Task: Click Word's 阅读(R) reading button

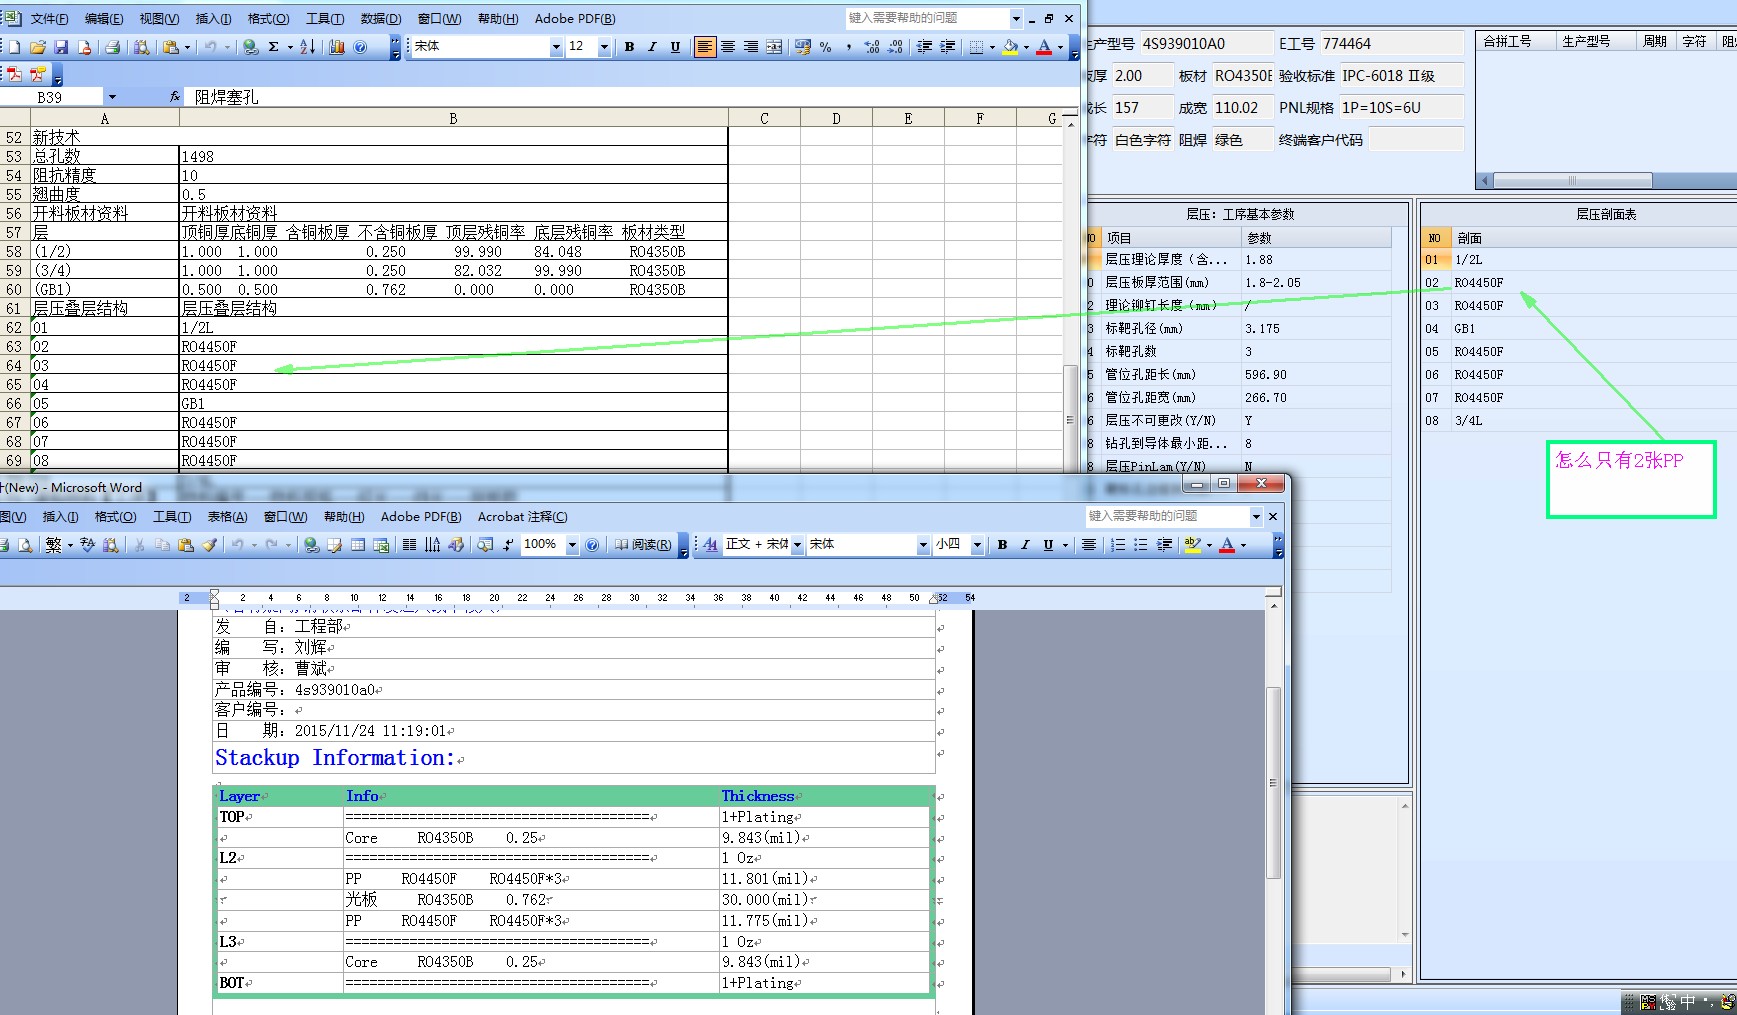Action: point(644,545)
